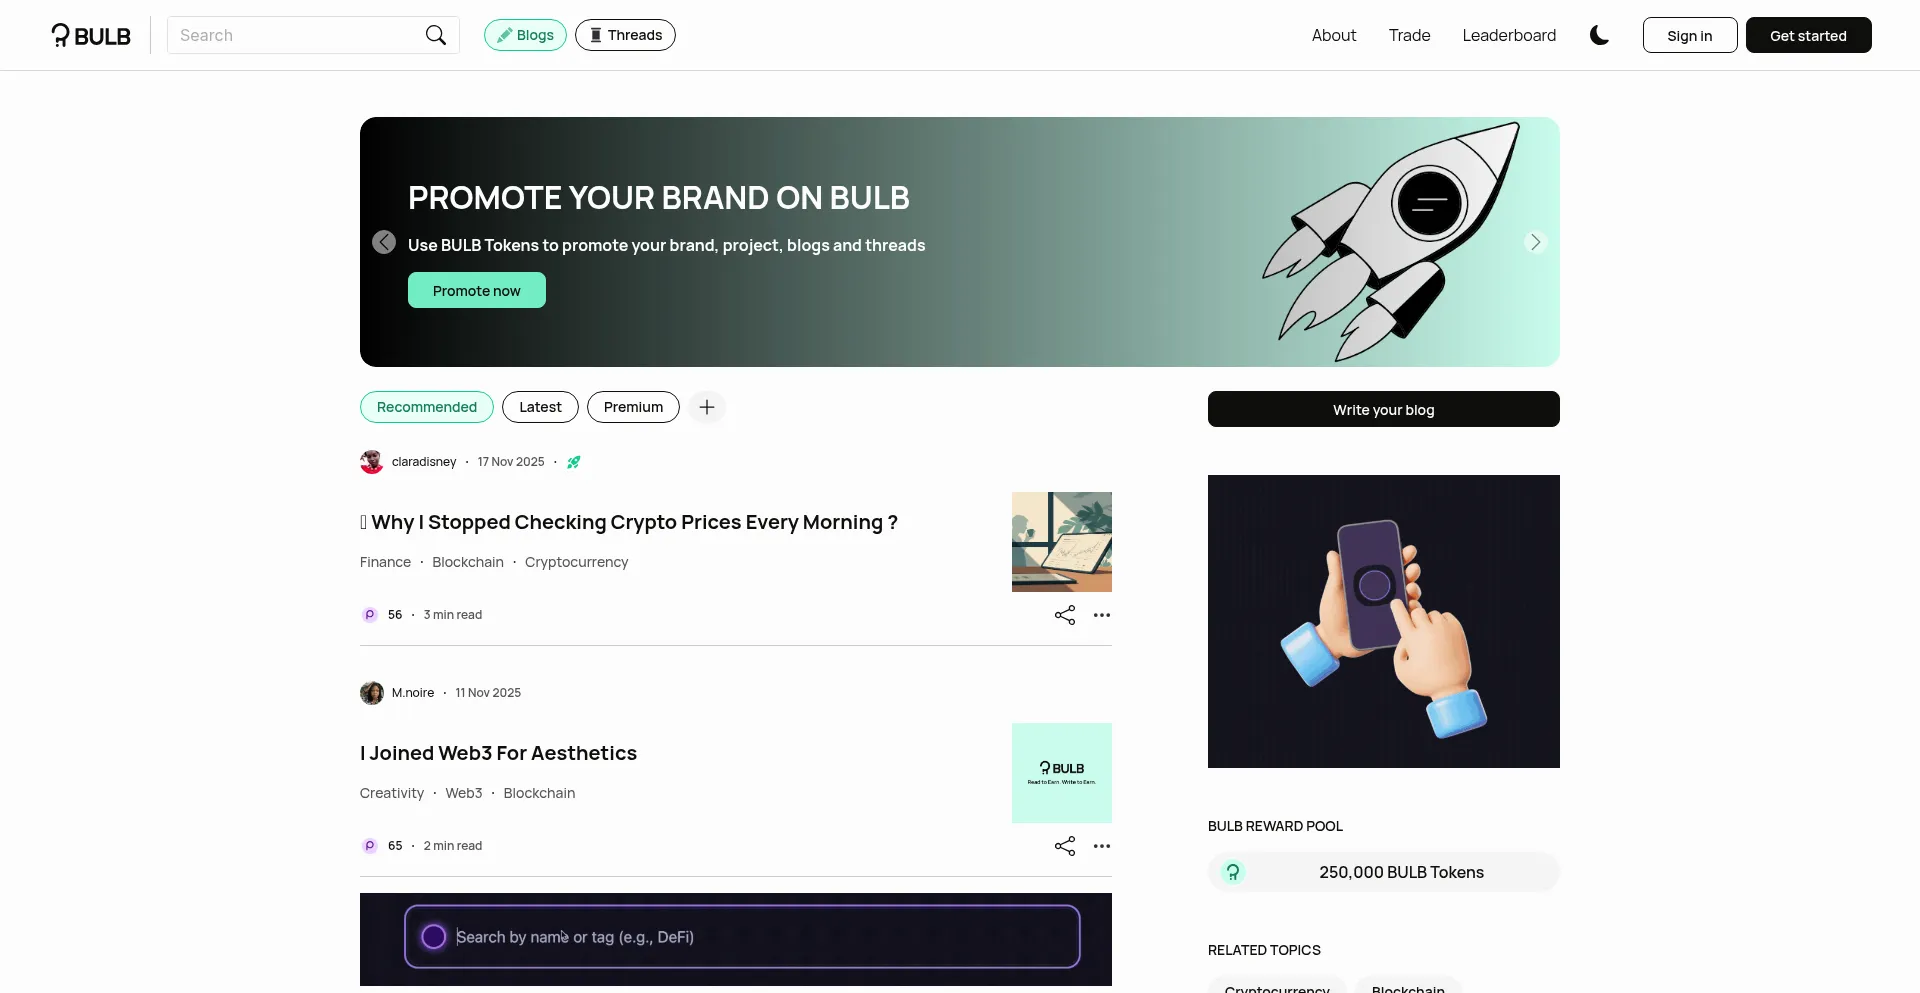Switch to the Latest tab
This screenshot has height=993, width=1920.
[x=540, y=407]
